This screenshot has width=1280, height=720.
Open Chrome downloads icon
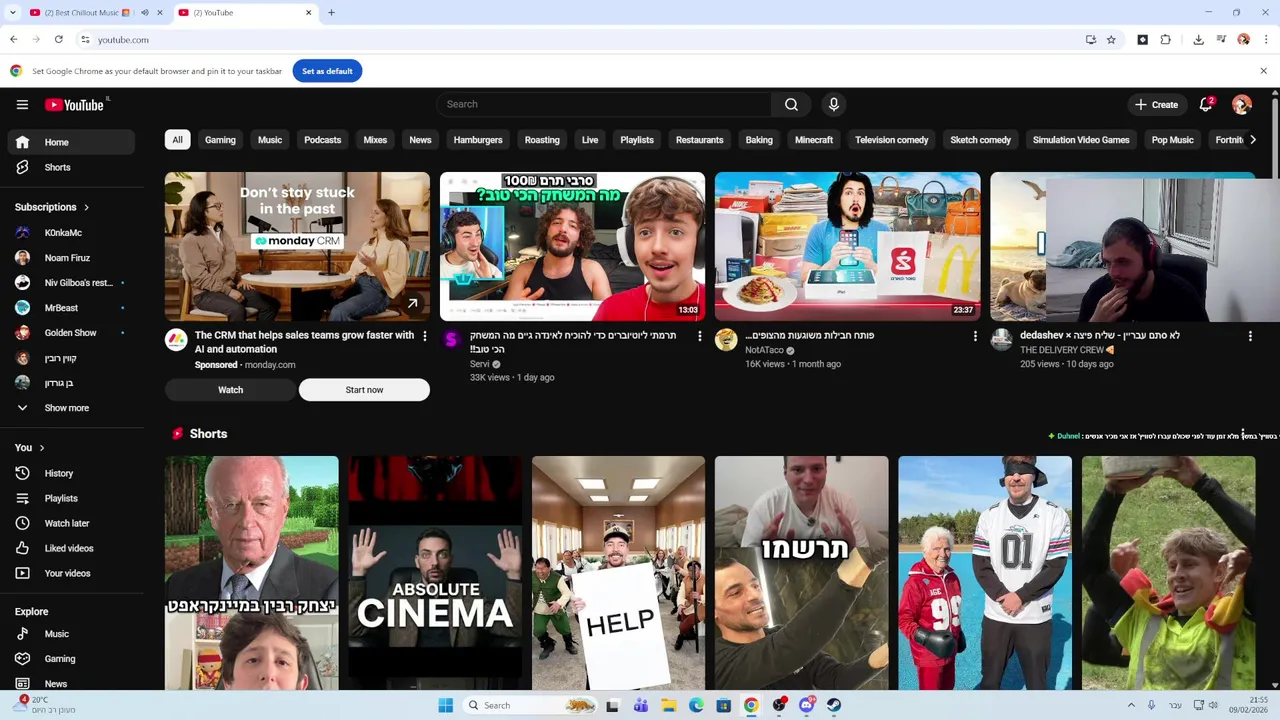click(1198, 40)
